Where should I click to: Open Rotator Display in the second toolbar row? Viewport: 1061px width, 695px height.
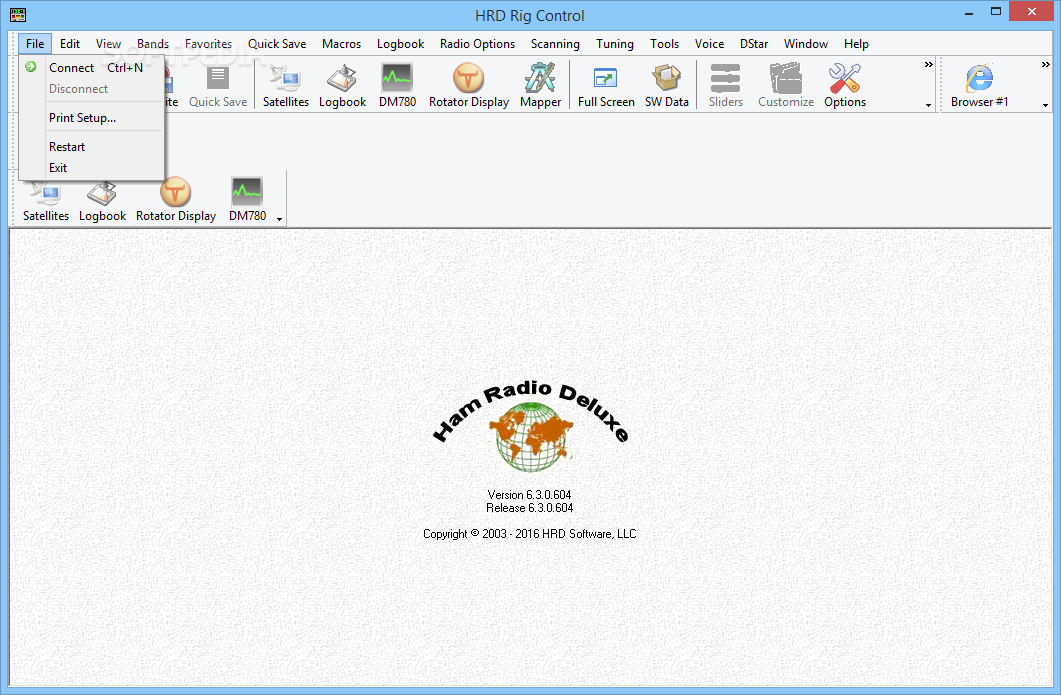(176, 200)
